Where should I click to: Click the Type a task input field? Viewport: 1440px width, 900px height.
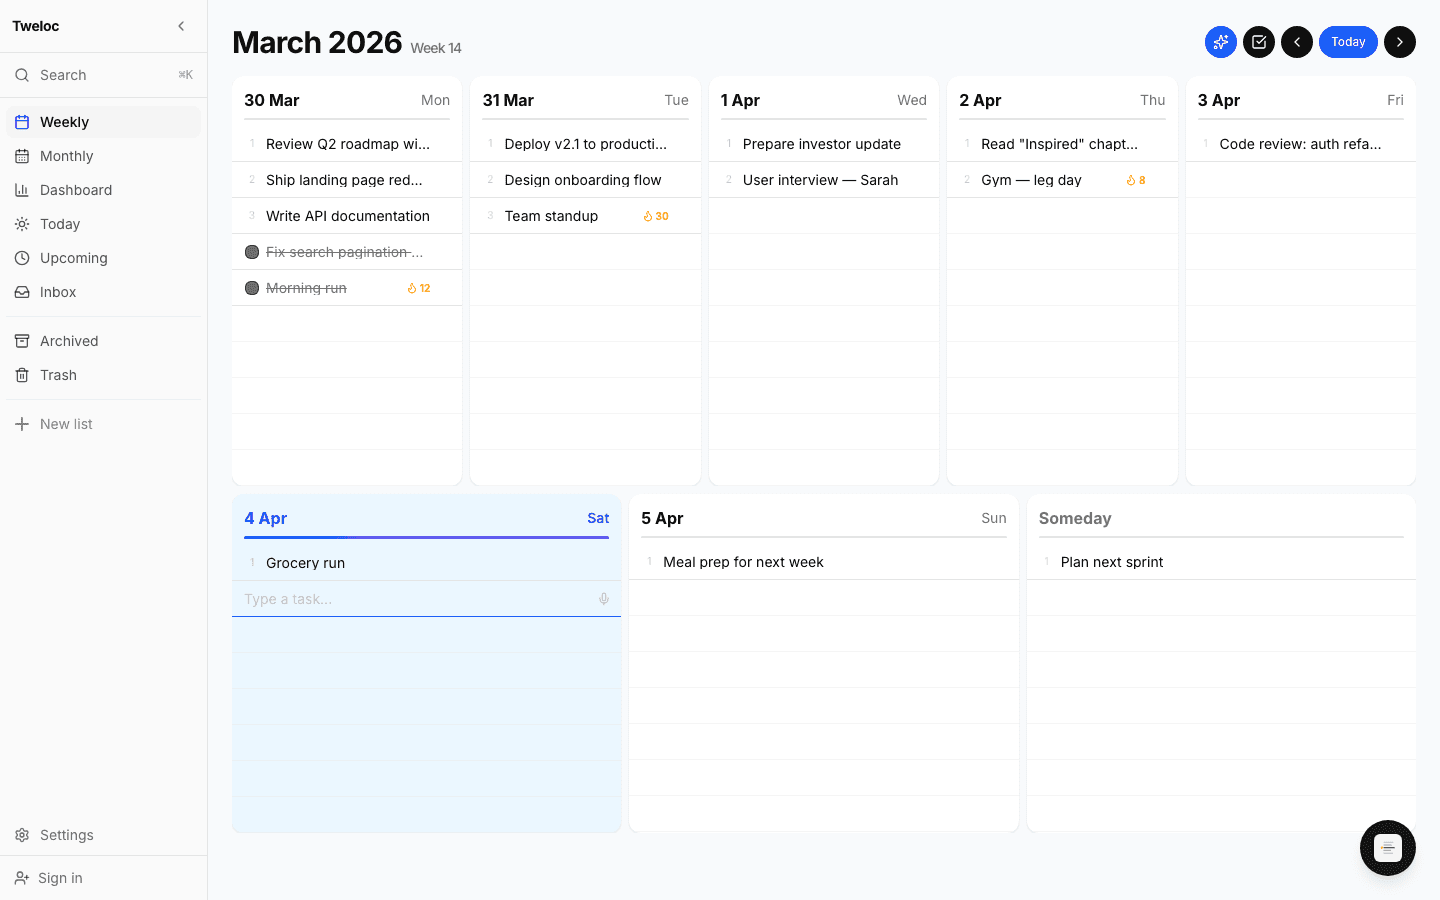[x=400, y=598]
